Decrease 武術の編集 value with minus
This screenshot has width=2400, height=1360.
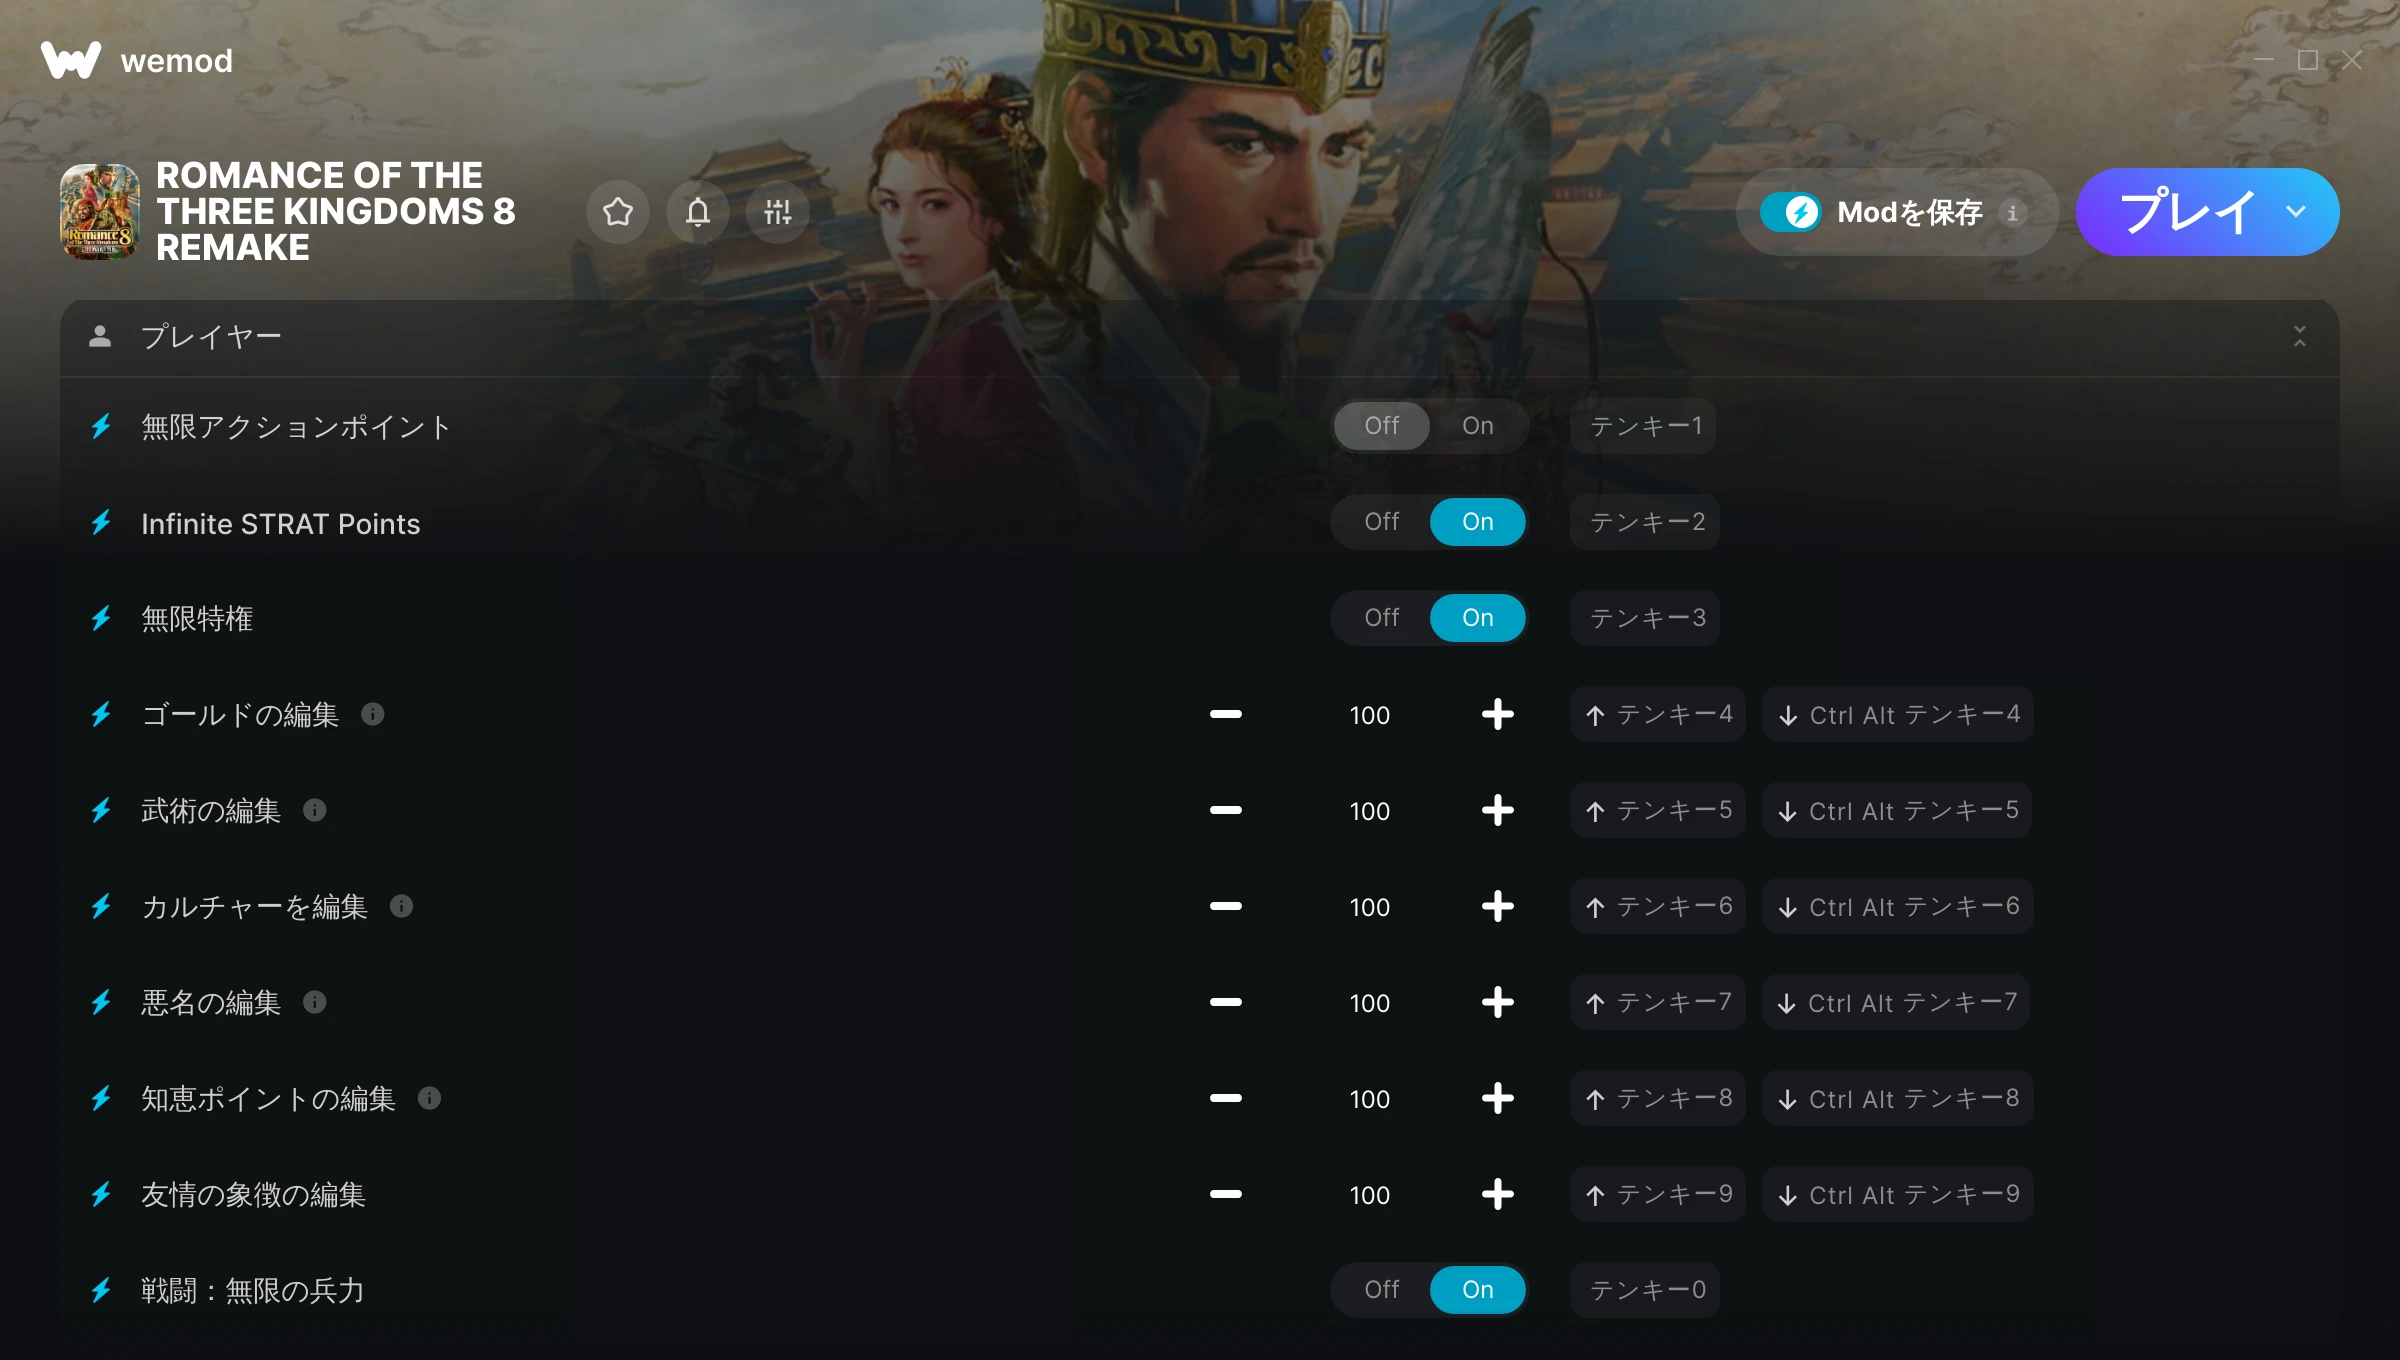click(x=1226, y=810)
